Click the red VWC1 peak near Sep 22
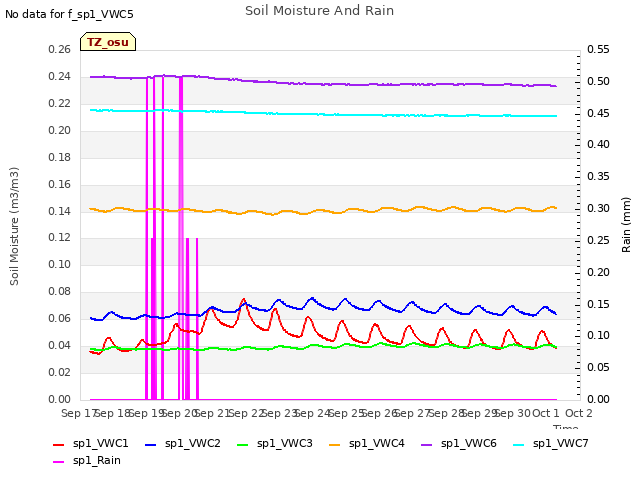 pyautogui.click(x=244, y=300)
